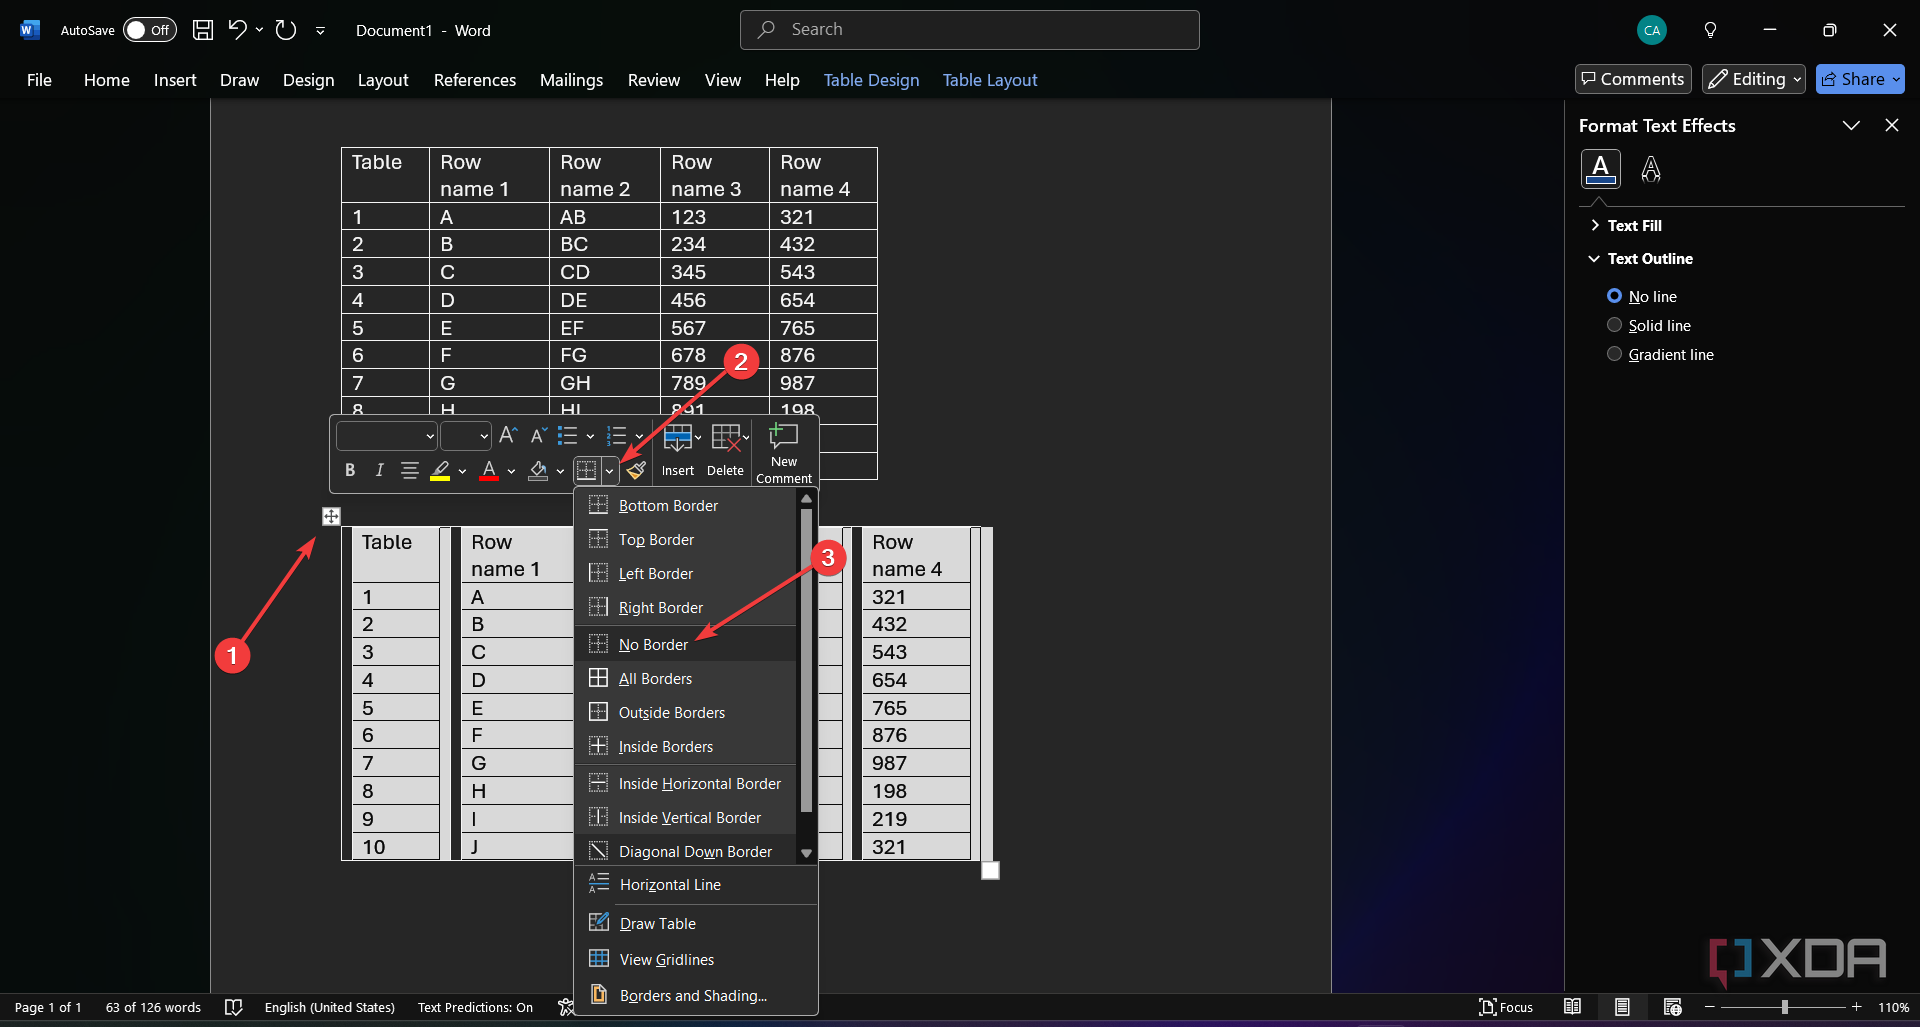This screenshot has width=1920, height=1027.
Task: Select the Text Fill & Outline icon
Action: 1600,169
